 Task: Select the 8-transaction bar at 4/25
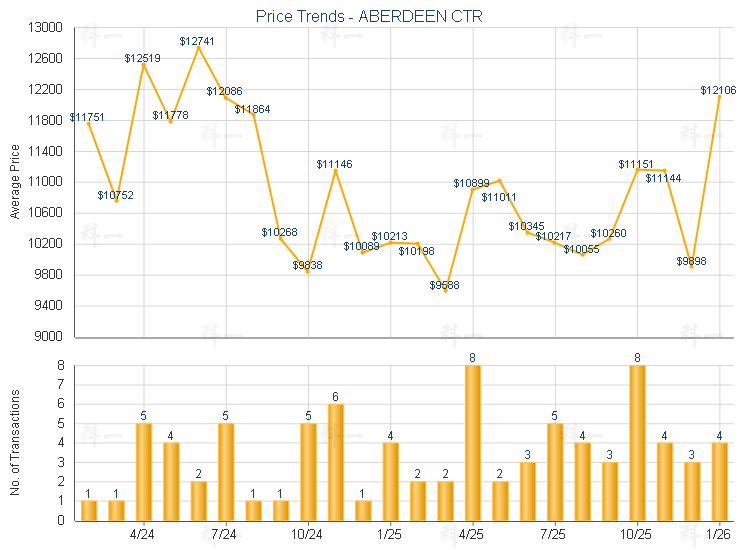pos(473,443)
